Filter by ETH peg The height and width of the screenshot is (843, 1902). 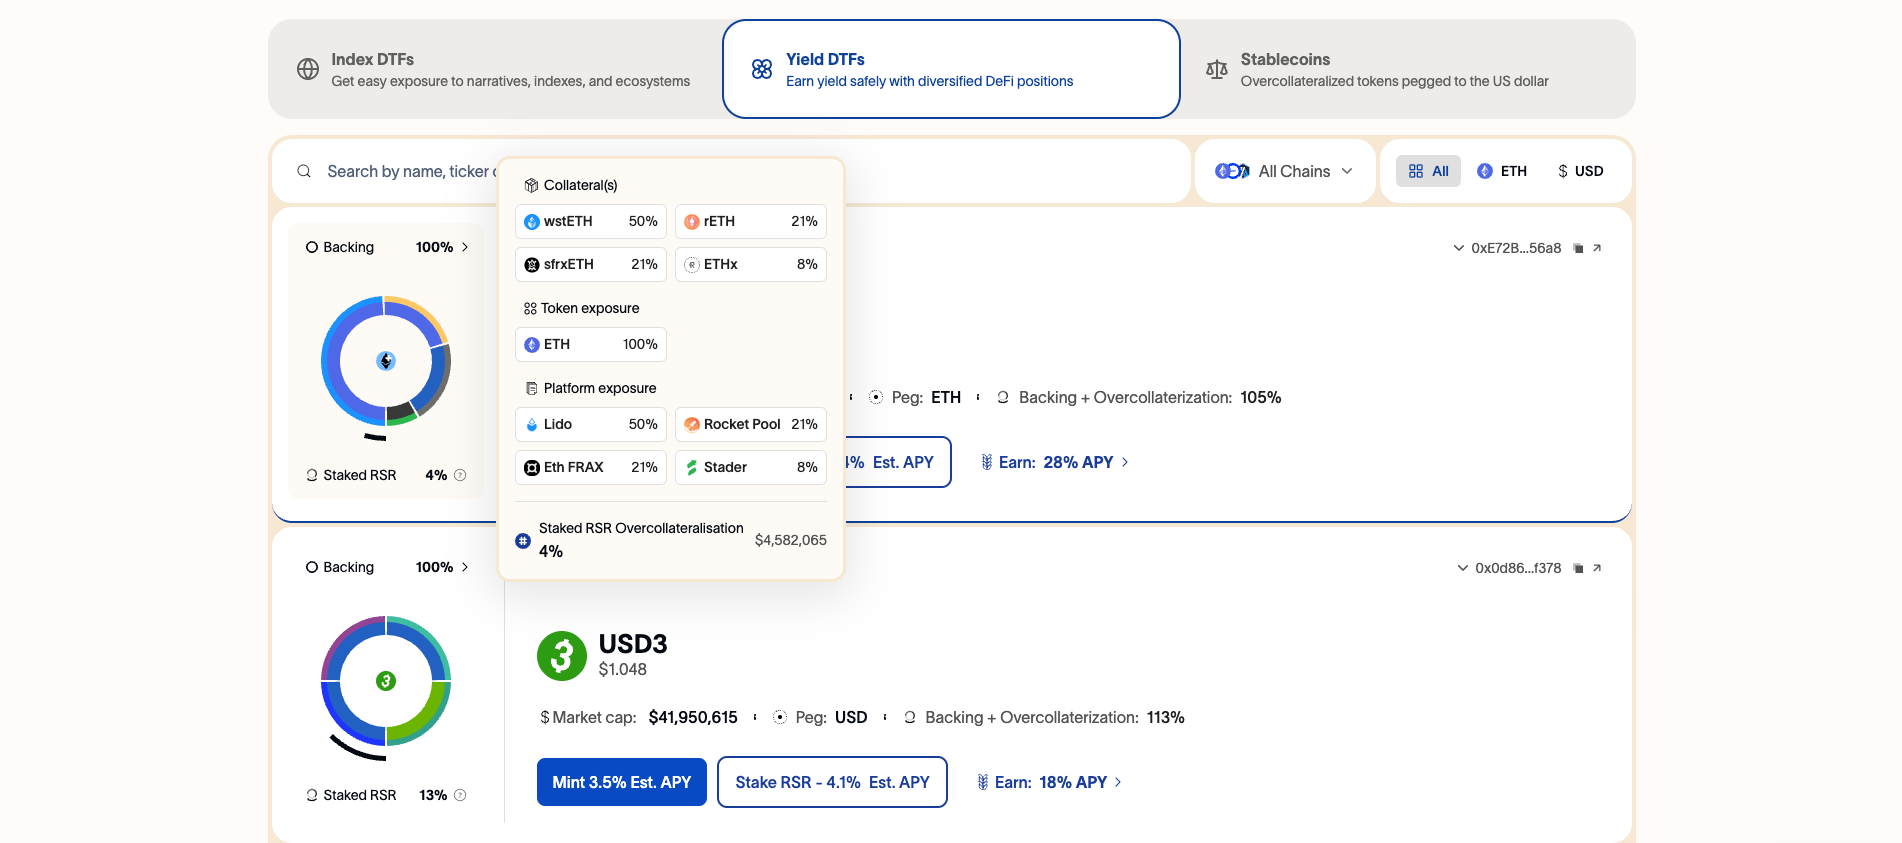click(x=1502, y=171)
